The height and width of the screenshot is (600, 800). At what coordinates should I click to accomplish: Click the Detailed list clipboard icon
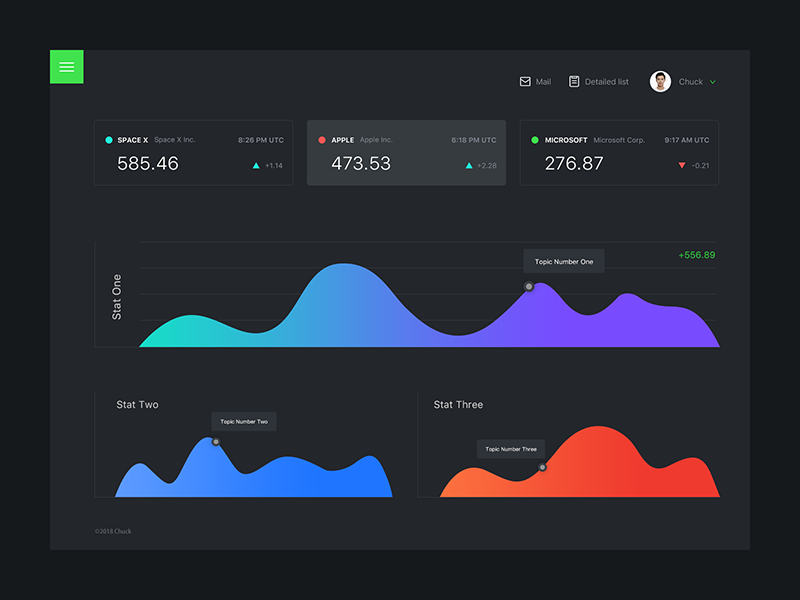click(574, 82)
